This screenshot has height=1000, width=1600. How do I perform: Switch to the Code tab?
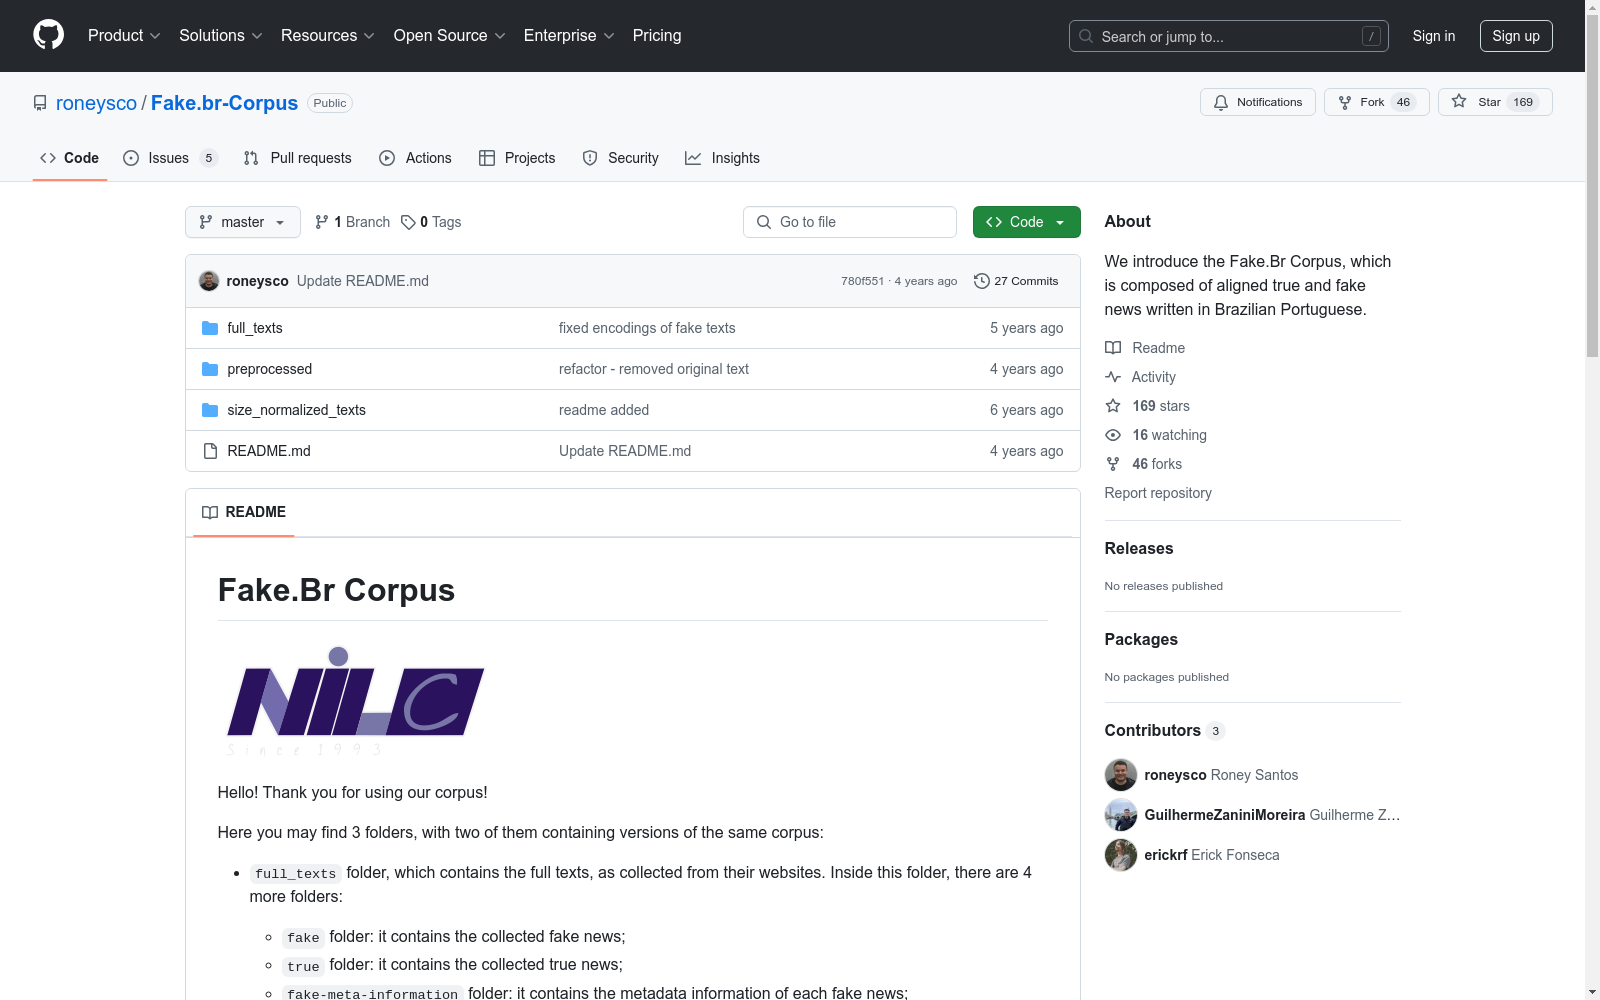tap(70, 158)
